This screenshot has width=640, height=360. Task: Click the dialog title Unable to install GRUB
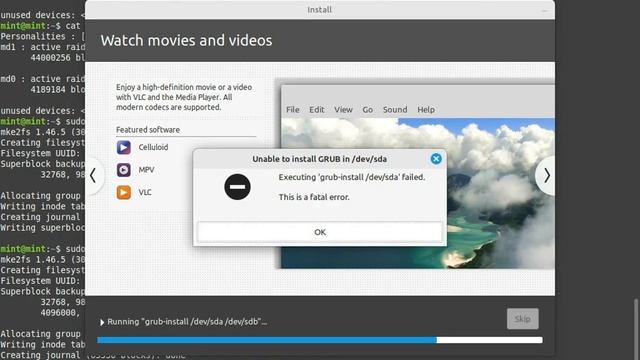pos(319,159)
